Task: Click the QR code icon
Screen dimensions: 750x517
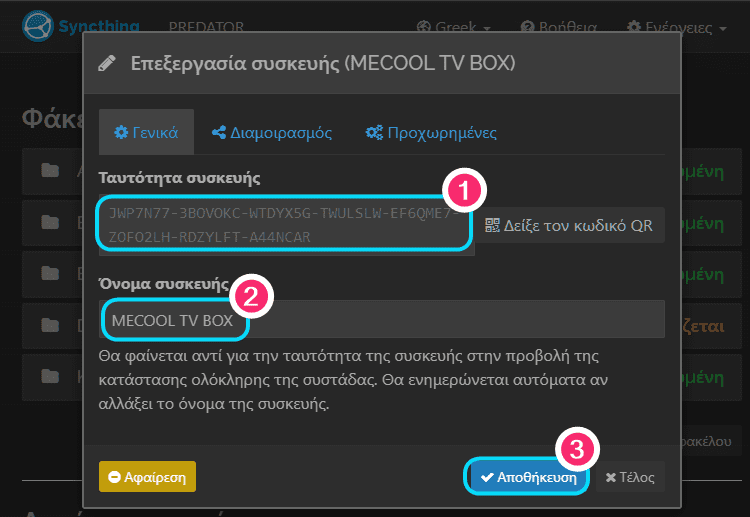Action: [x=492, y=225]
